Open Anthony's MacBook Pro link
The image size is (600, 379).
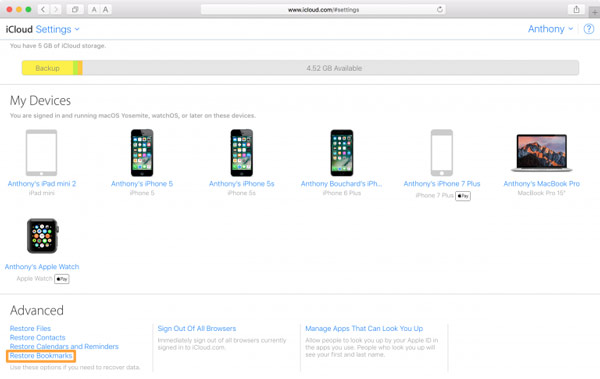541,184
